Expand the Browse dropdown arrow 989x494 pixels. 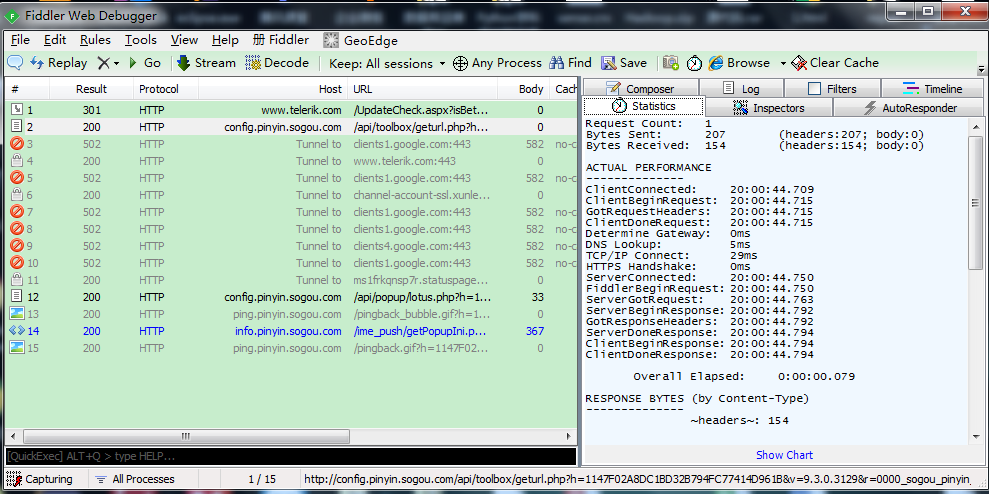(x=783, y=64)
